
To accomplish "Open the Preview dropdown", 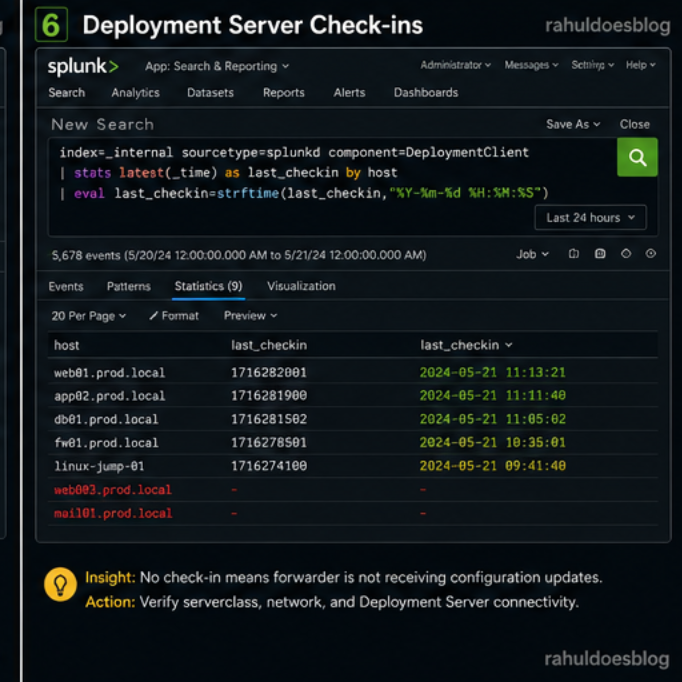I will [250, 316].
